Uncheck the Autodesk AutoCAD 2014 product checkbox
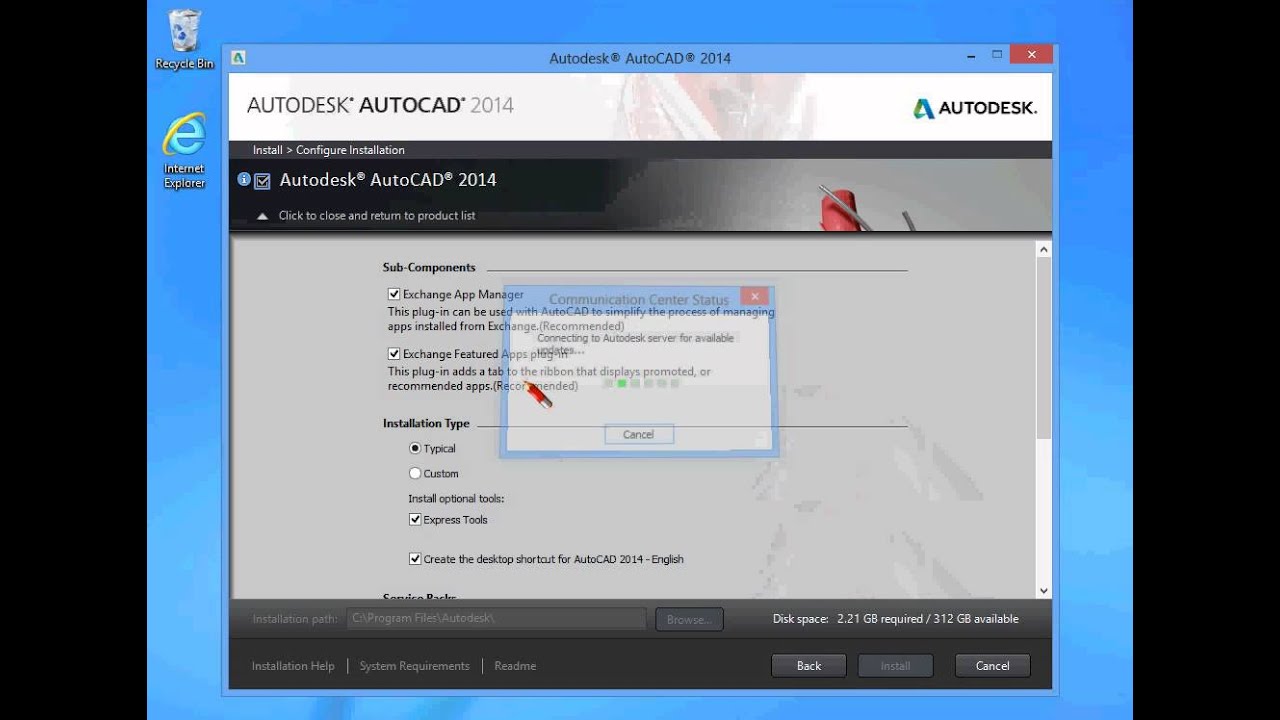The image size is (1280, 720). [263, 181]
